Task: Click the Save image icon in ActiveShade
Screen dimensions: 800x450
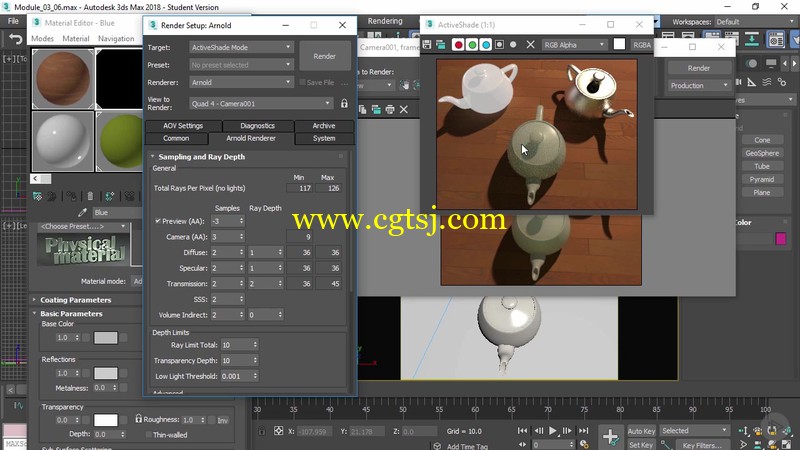Action: tap(427, 45)
